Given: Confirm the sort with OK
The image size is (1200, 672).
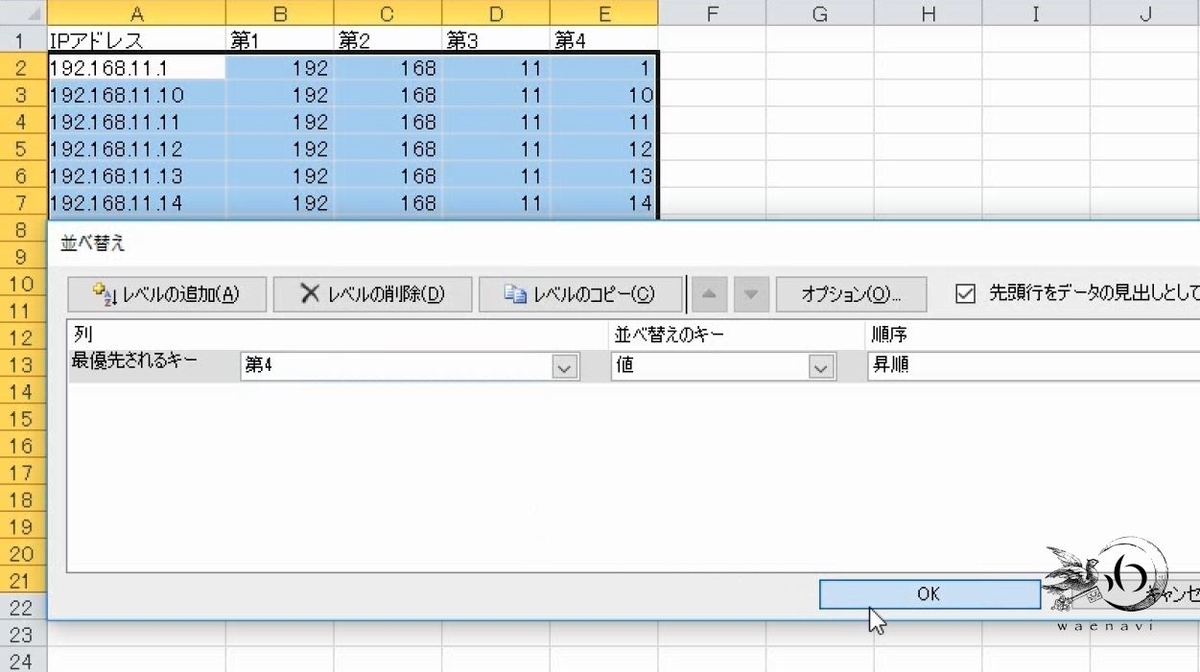Looking at the screenshot, I should tap(928, 593).
